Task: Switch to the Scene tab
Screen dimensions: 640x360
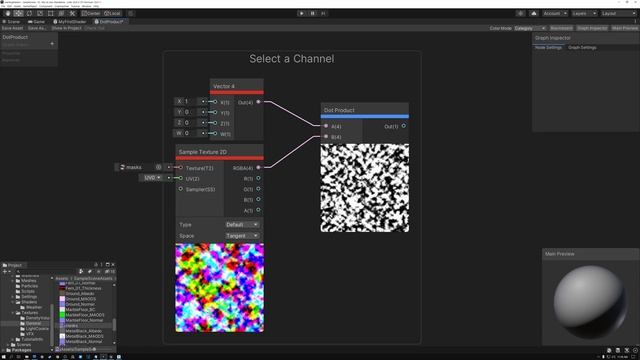Action: click(x=11, y=22)
